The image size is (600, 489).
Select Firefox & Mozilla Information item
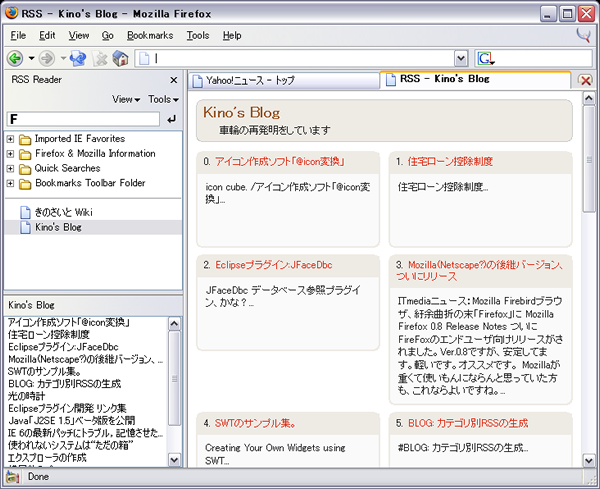coord(95,154)
